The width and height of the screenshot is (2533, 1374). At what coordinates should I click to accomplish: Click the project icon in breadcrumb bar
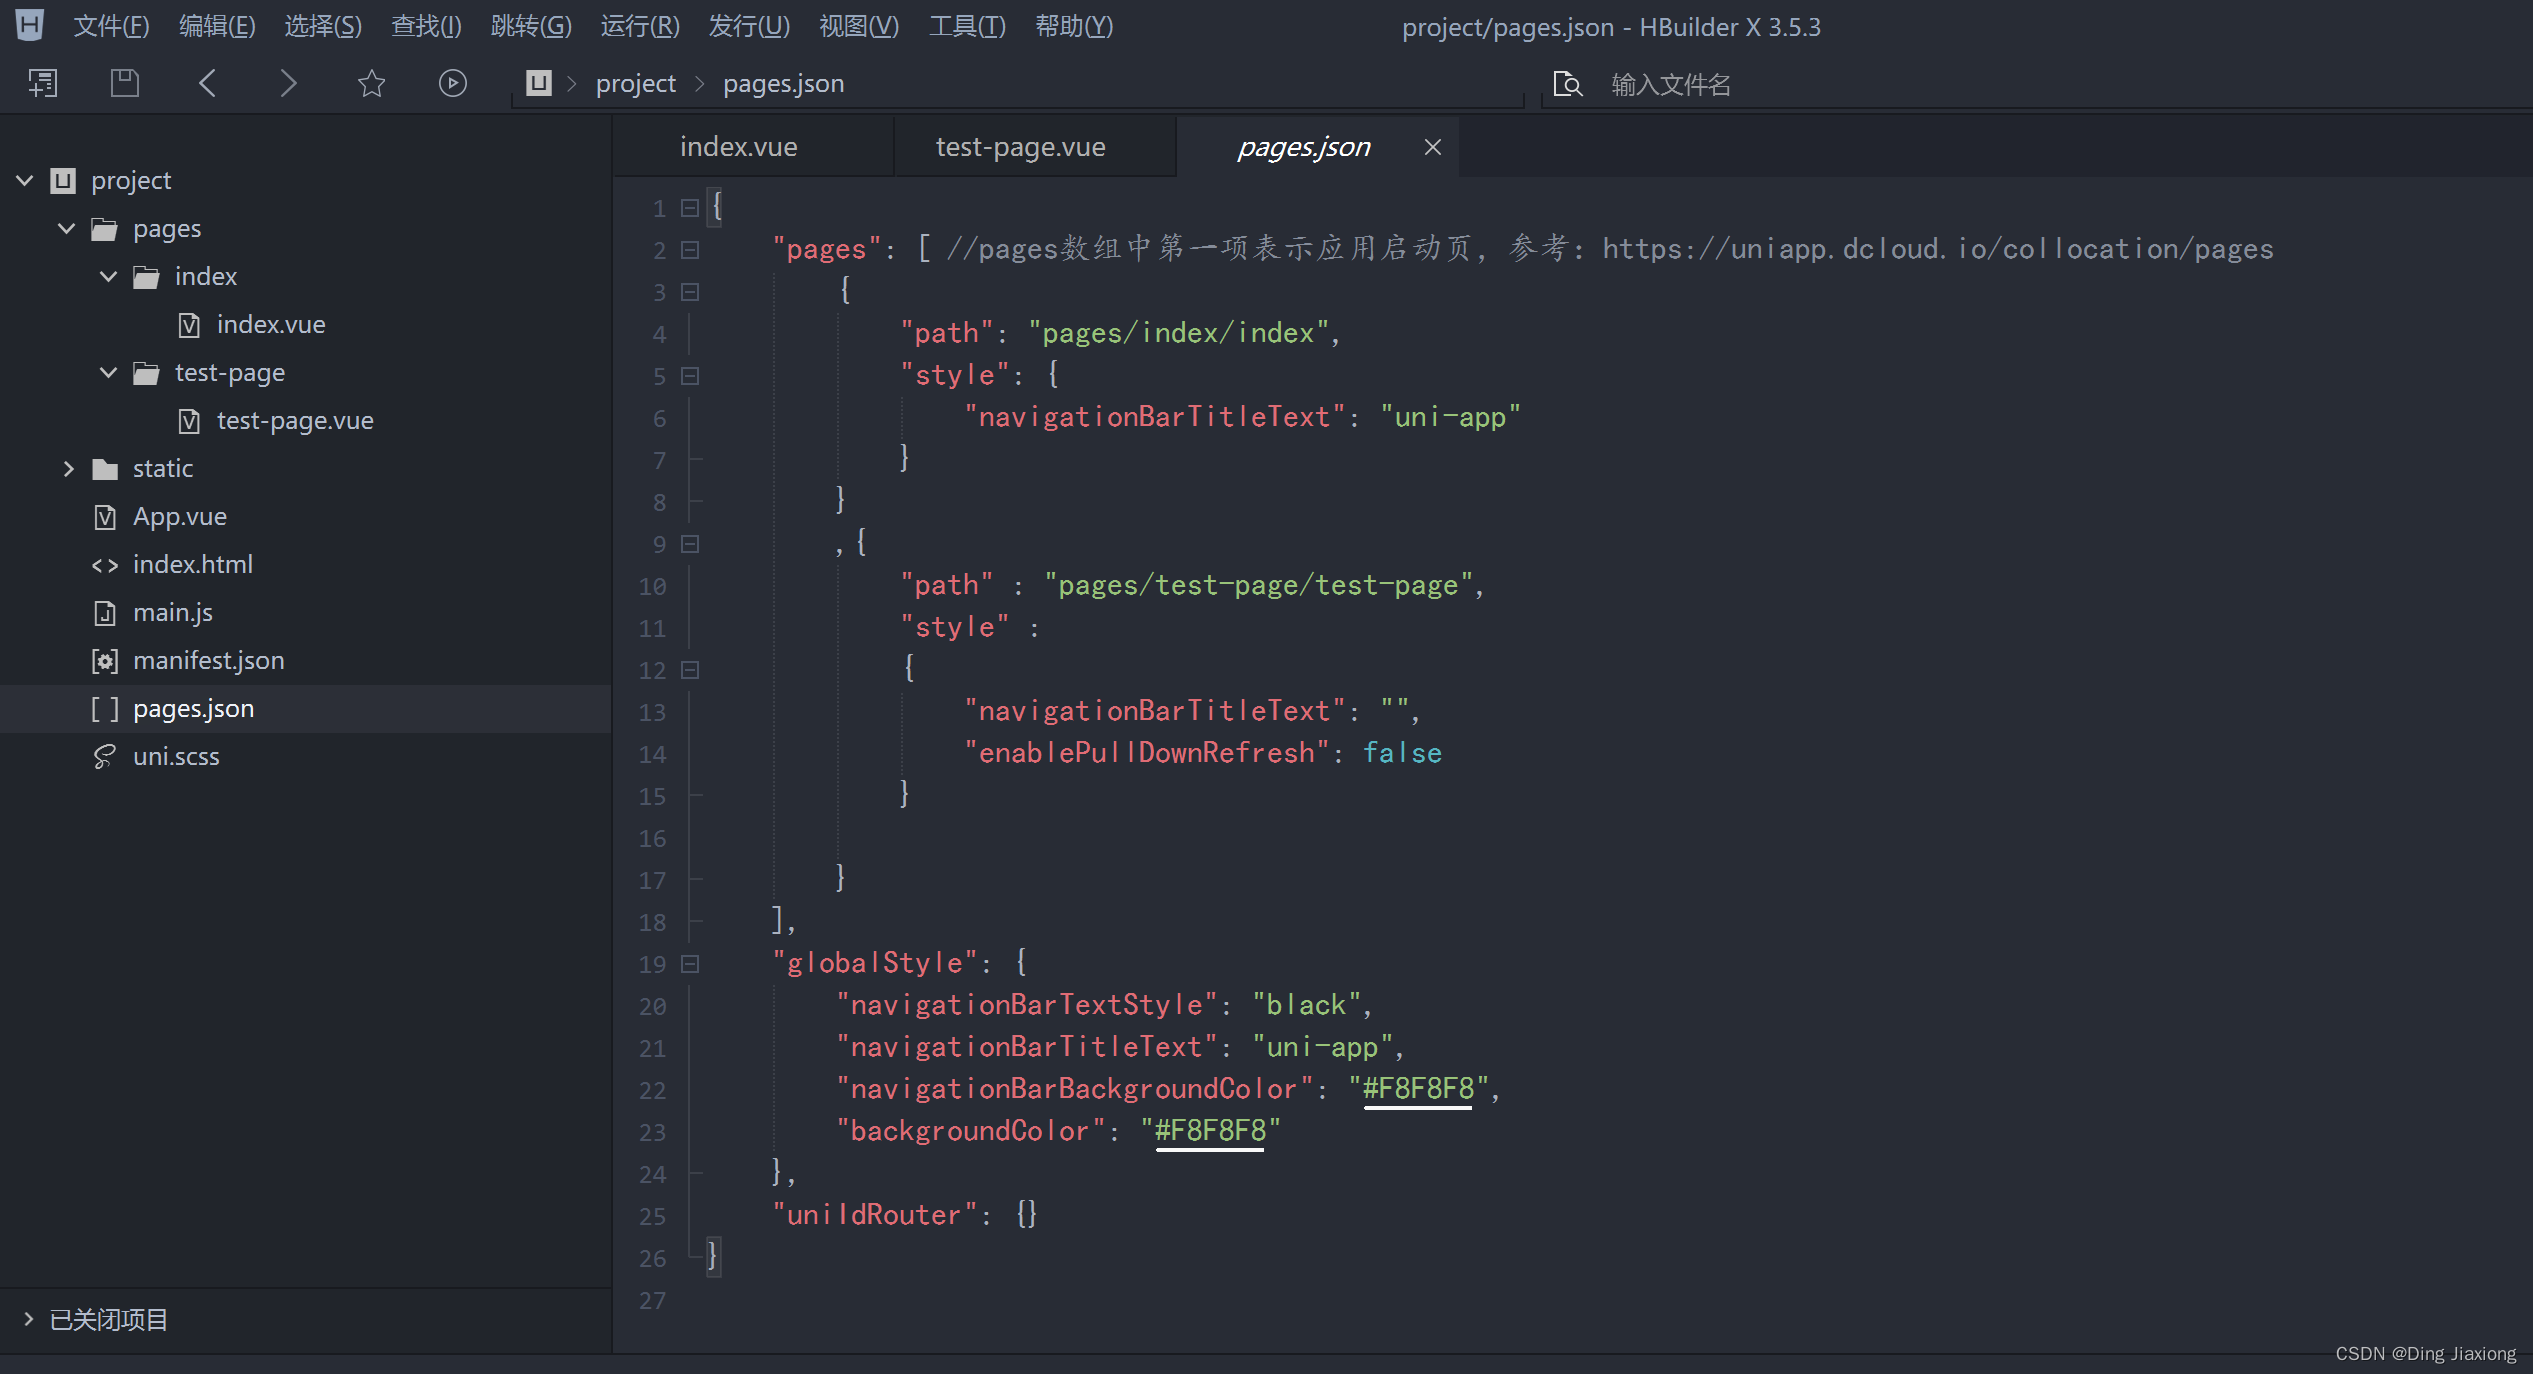point(539,83)
